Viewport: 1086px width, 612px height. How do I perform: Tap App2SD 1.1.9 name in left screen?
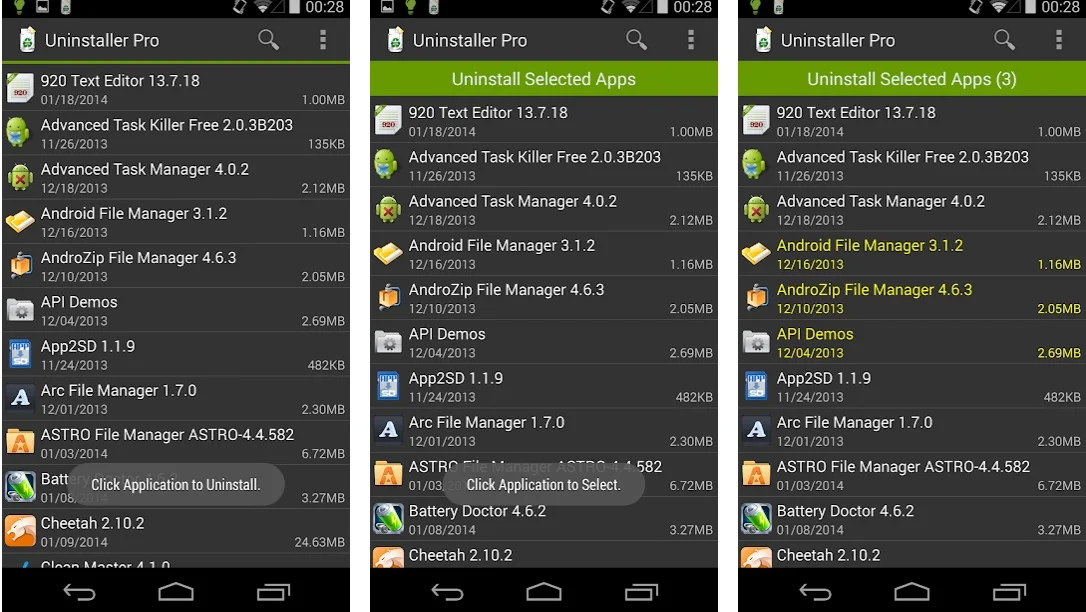(88, 346)
